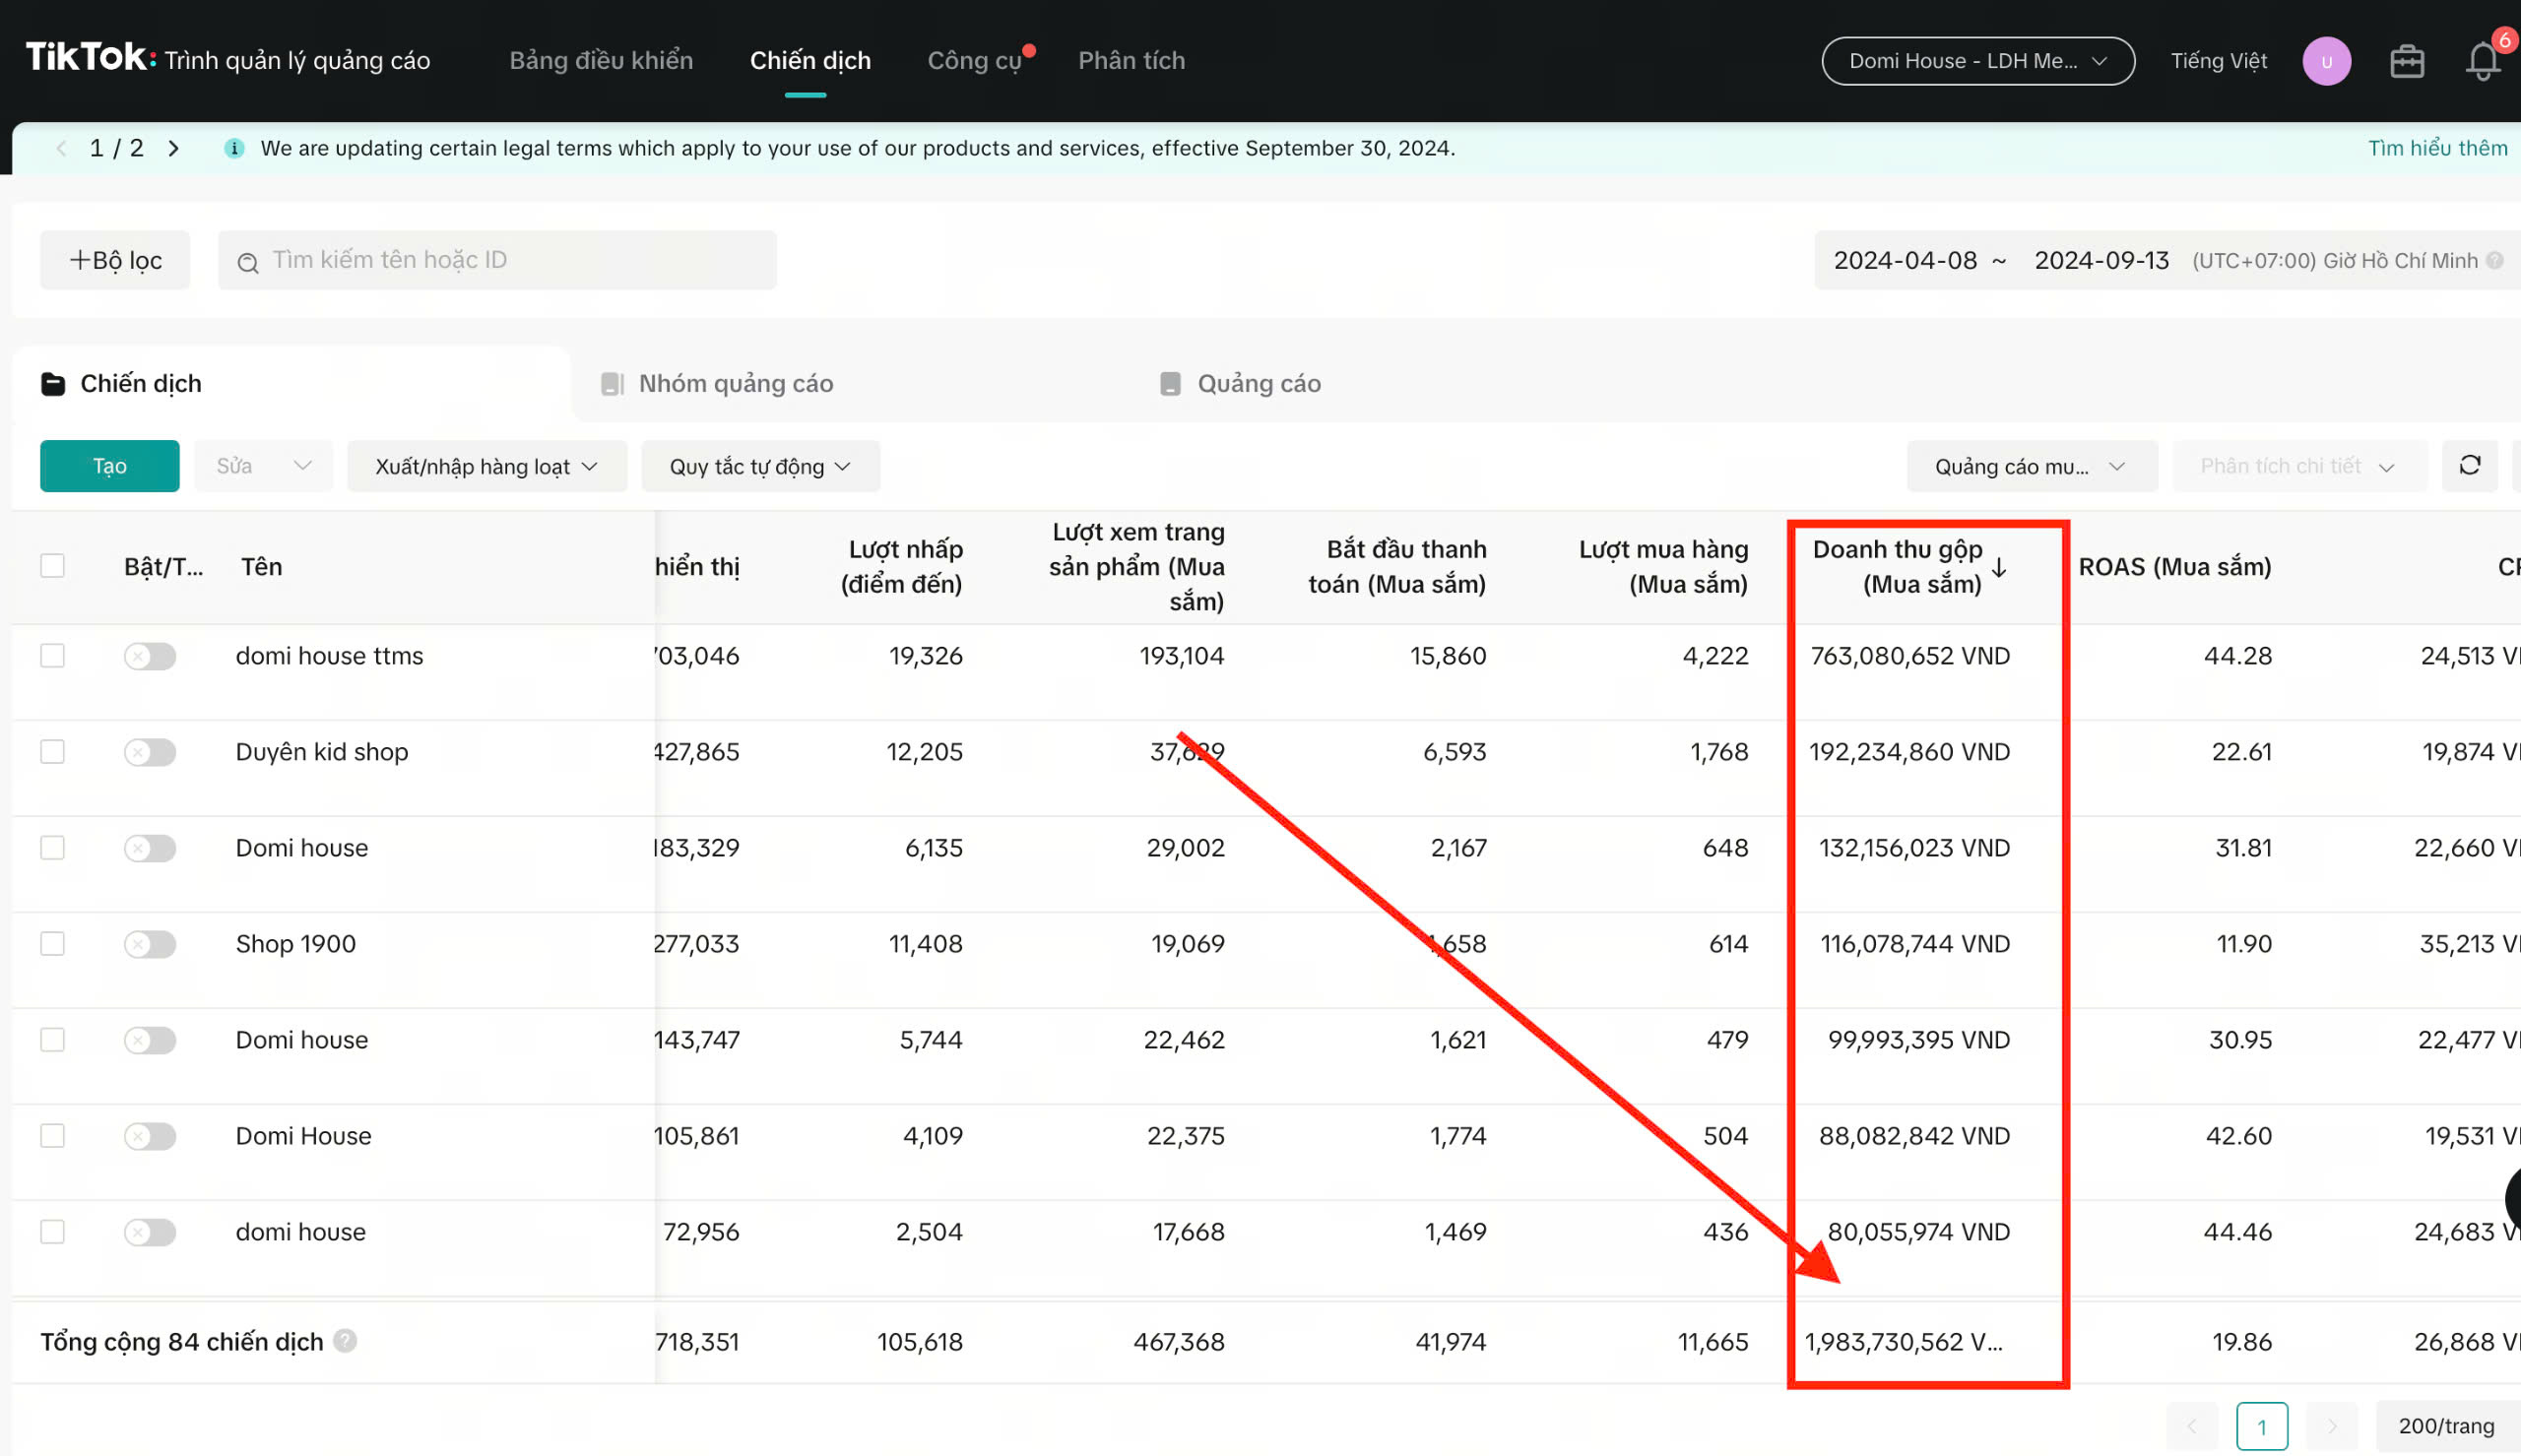Click the sort arrow on Doanh thu gộp
Viewport: 2521px width, 1456px height.
pos(1999,567)
